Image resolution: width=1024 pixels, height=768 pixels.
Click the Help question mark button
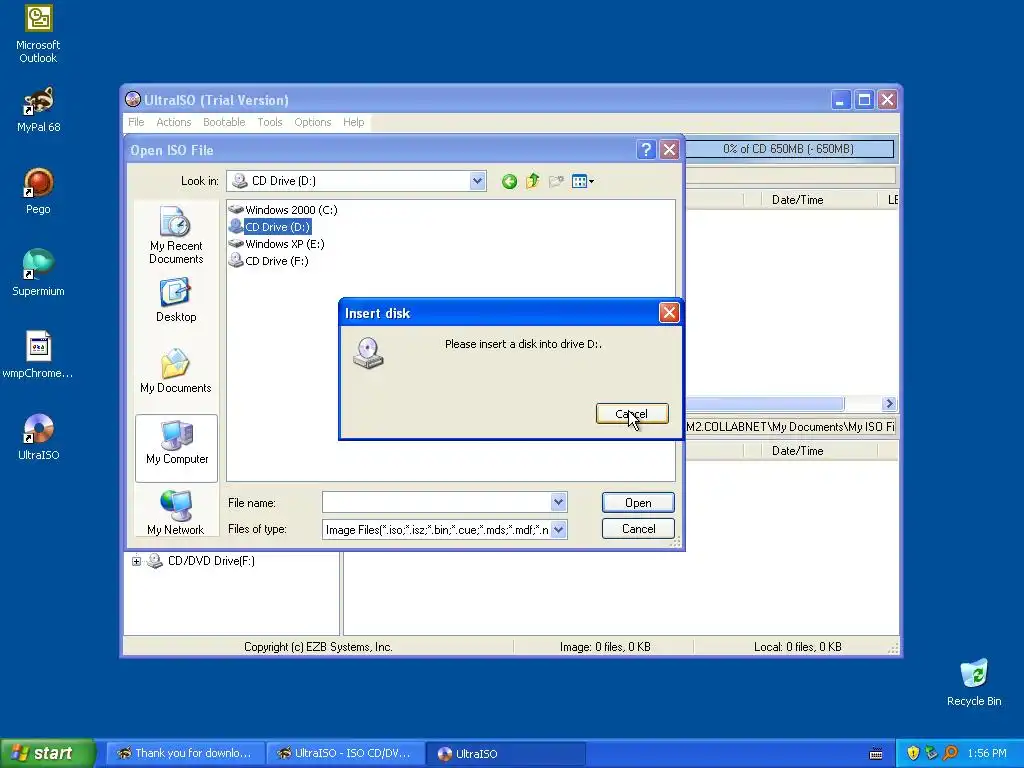coord(646,150)
